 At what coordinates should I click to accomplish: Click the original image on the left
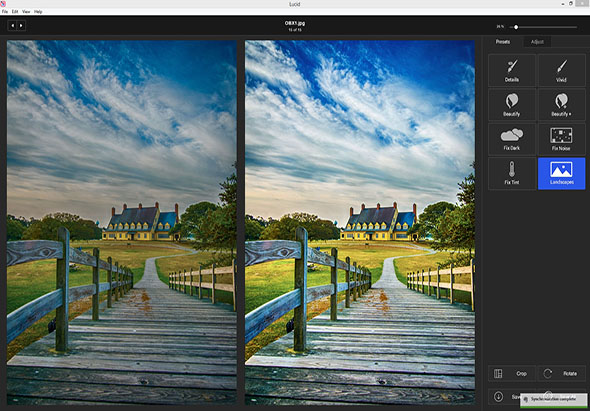tap(122, 222)
